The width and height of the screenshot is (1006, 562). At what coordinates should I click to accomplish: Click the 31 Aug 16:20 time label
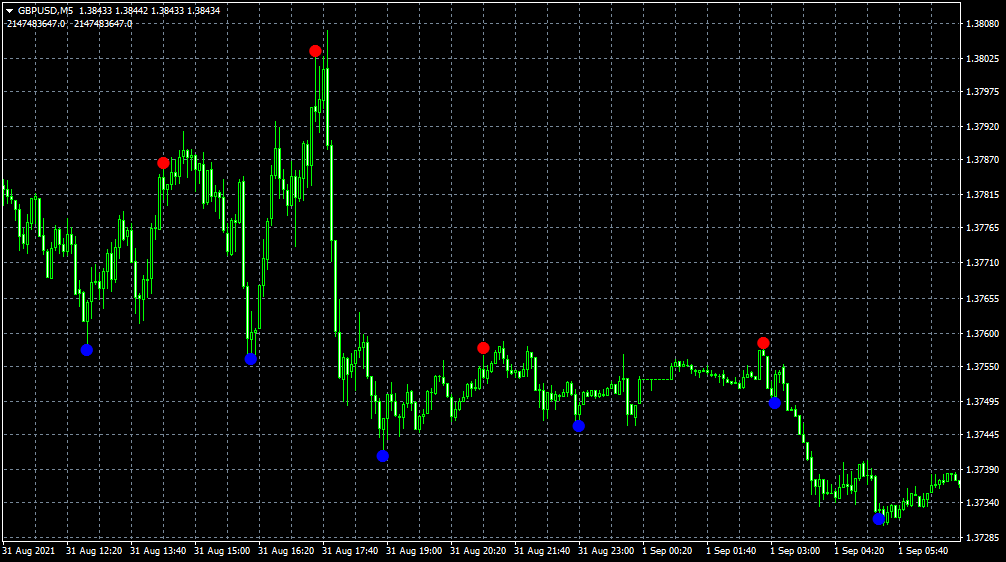coord(286,550)
